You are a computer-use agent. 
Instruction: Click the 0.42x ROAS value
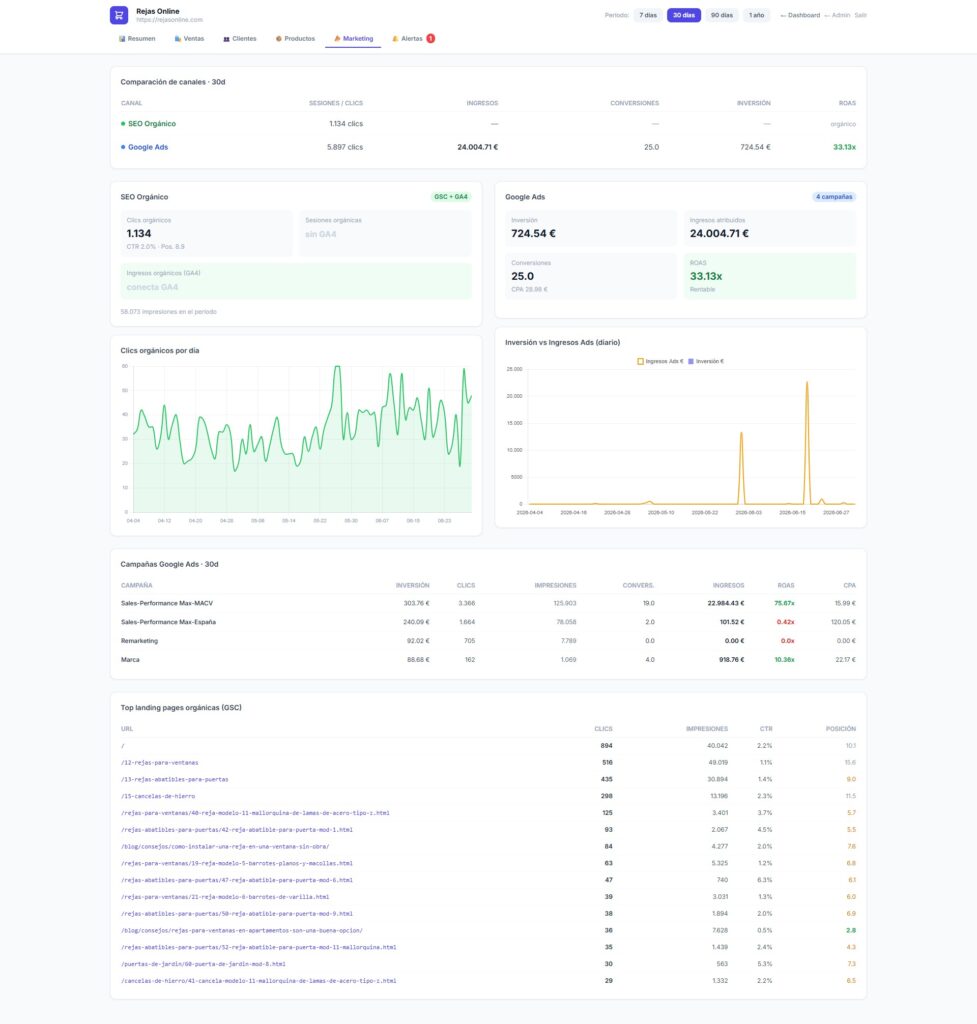(x=786, y=622)
